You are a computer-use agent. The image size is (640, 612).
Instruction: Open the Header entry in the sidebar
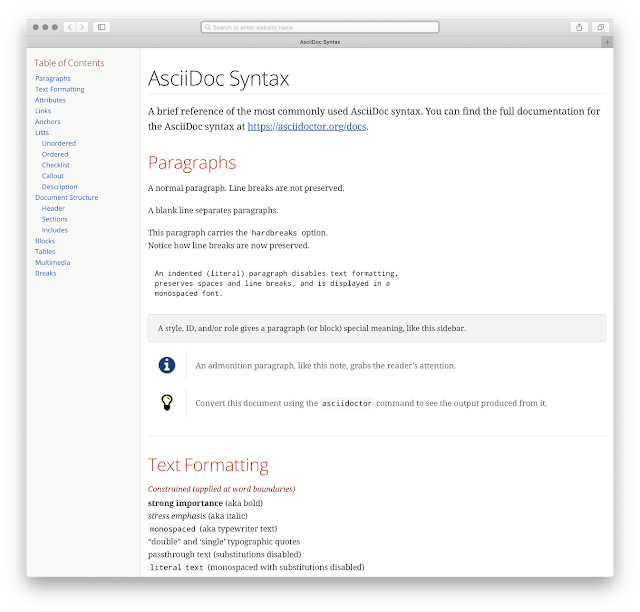tap(53, 208)
